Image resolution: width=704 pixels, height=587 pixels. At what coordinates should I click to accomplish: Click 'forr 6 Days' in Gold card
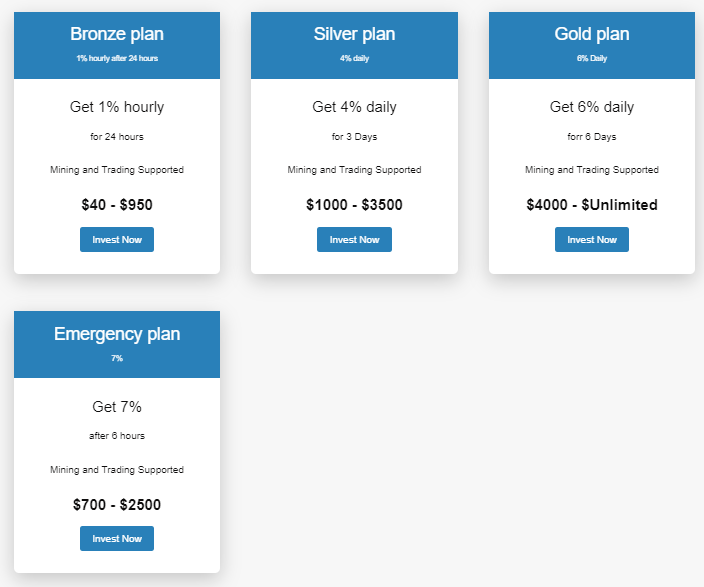coord(592,137)
